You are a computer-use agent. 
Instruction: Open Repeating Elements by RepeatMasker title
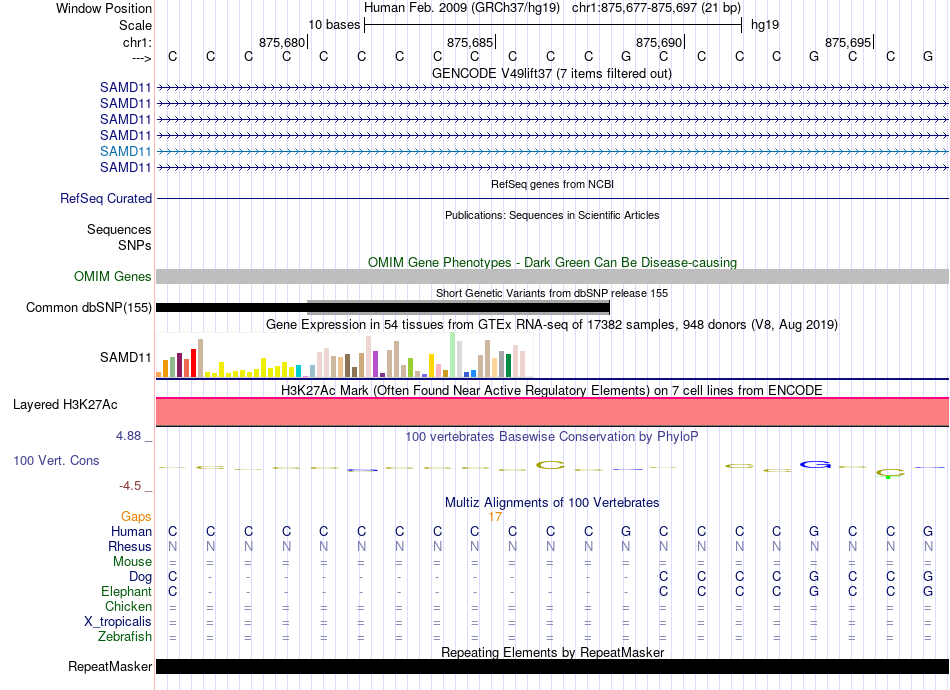pyautogui.click(x=552, y=652)
